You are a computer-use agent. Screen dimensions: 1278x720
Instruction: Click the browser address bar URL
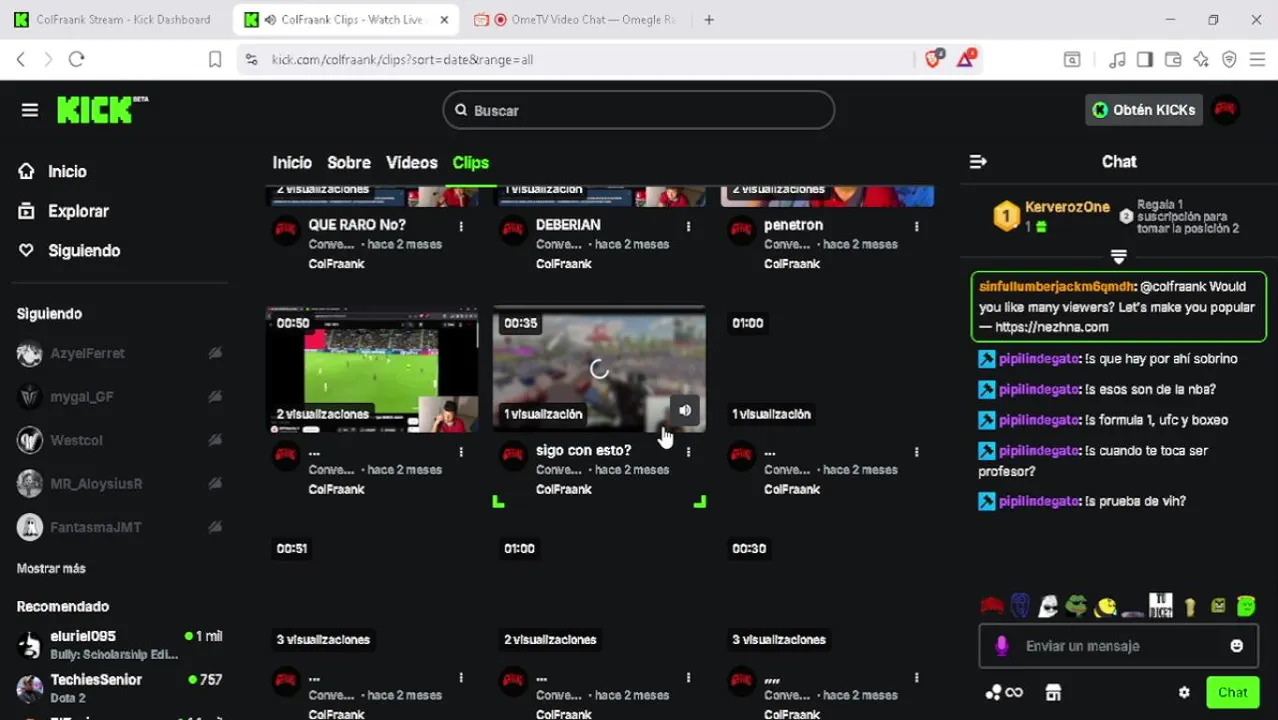(x=402, y=60)
